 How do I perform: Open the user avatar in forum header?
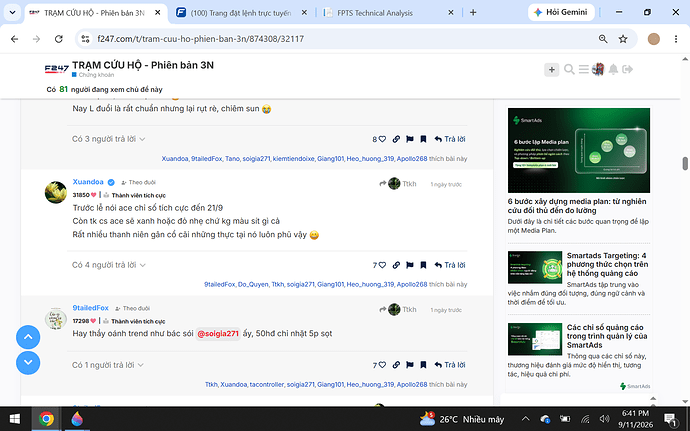coord(598,69)
